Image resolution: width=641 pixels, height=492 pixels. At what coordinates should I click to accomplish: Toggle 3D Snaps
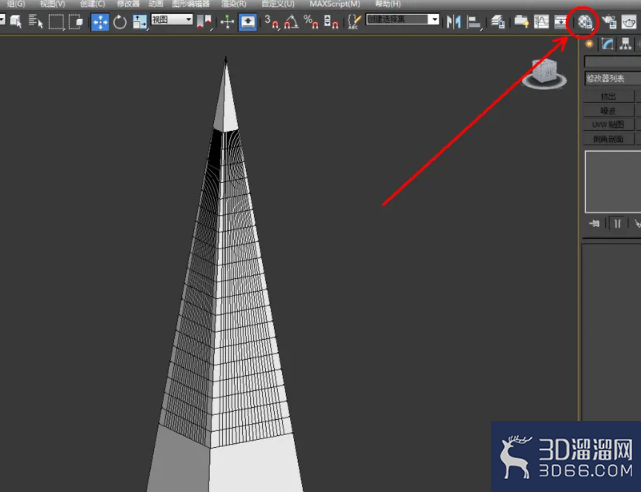pyautogui.click(x=271, y=22)
